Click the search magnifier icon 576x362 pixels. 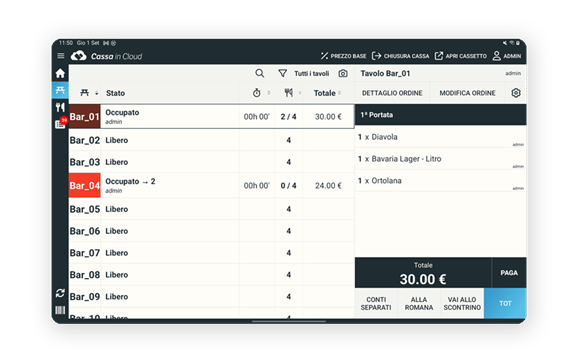pos(260,74)
